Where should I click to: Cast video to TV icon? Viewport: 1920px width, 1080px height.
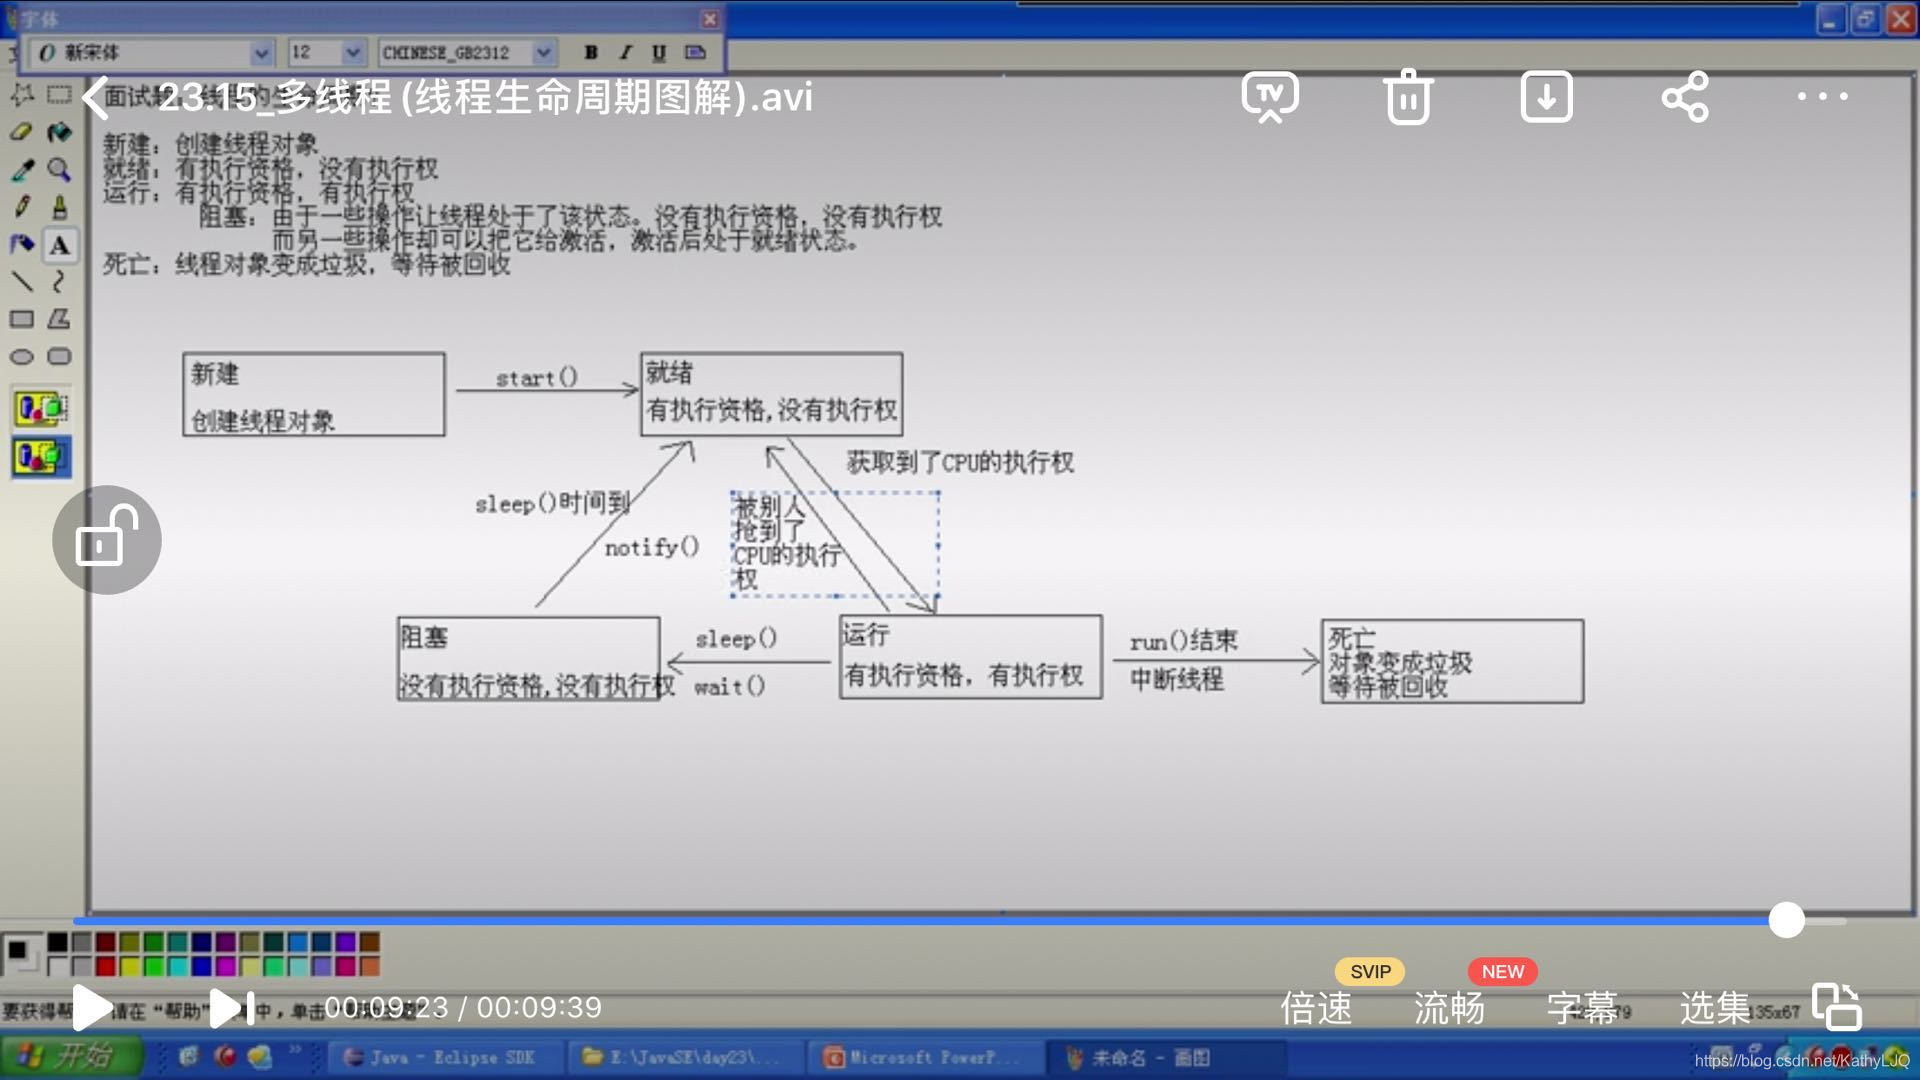coord(1269,97)
